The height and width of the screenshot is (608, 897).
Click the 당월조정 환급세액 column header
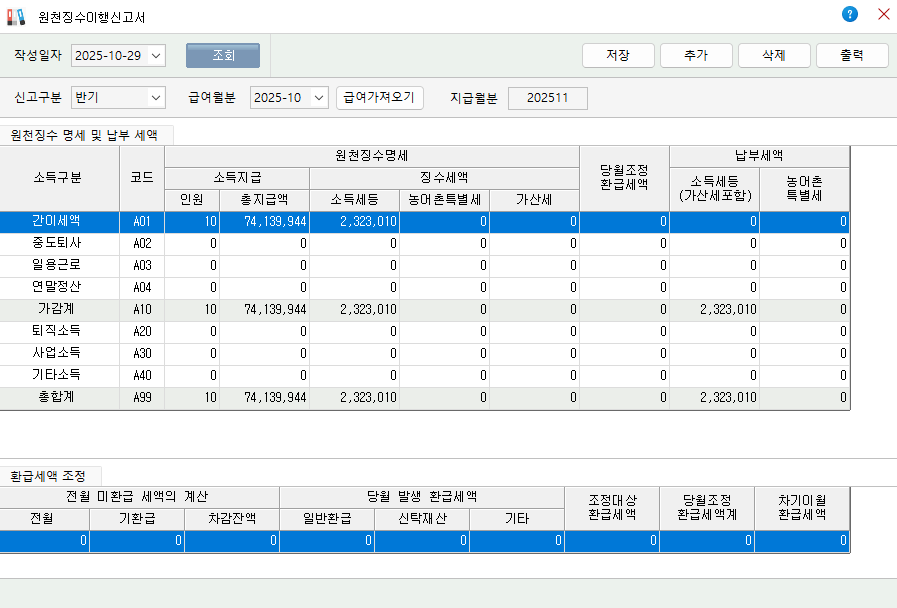[x=624, y=178]
